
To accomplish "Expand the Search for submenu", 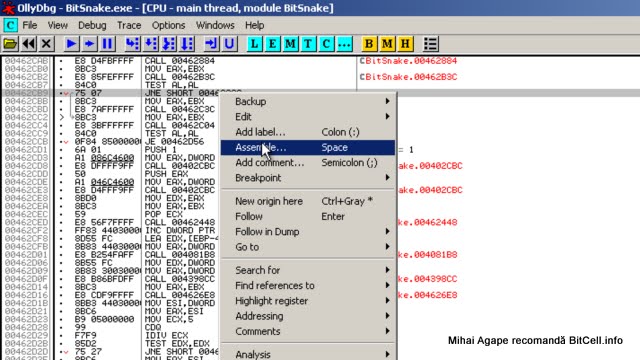I will pyautogui.click(x=308, y=270).
